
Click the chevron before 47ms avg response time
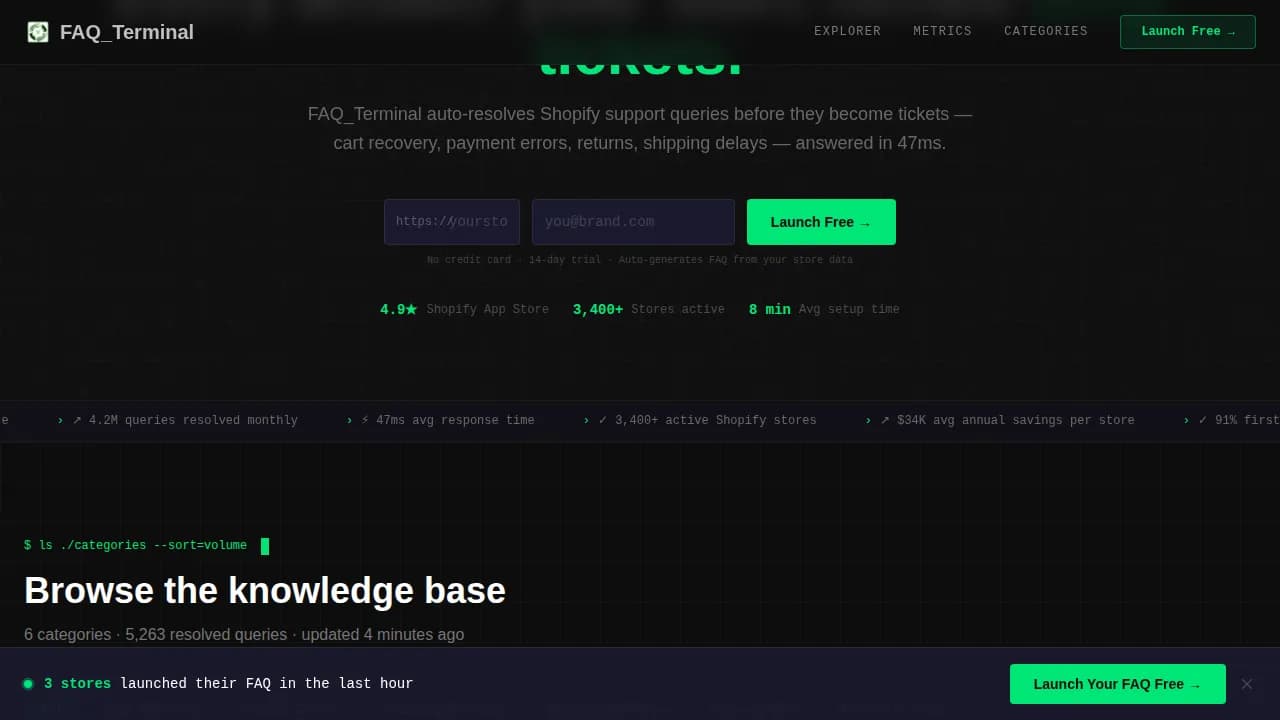349,420
